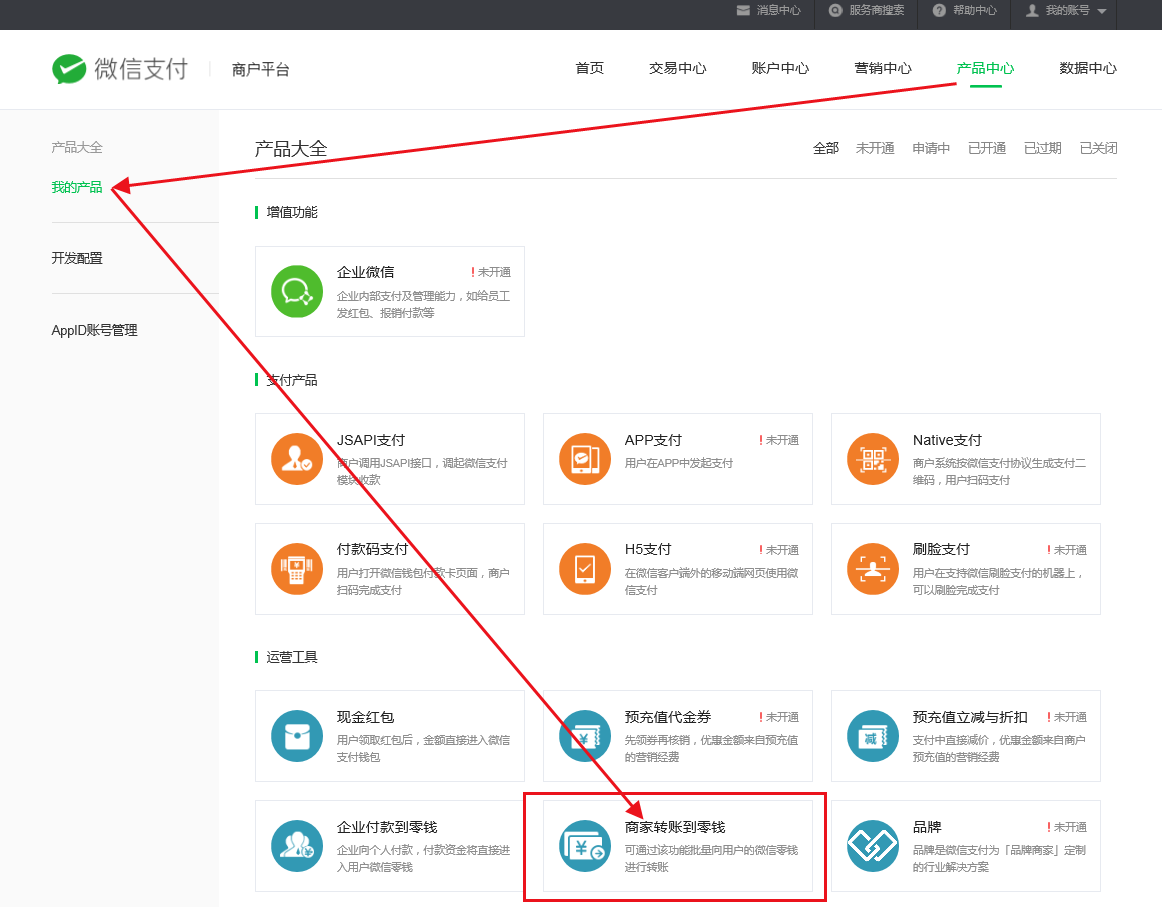The image size is (1162, 907).
Task: Click the 刷脸支付 face scan icon
Action: coord(873,568)
